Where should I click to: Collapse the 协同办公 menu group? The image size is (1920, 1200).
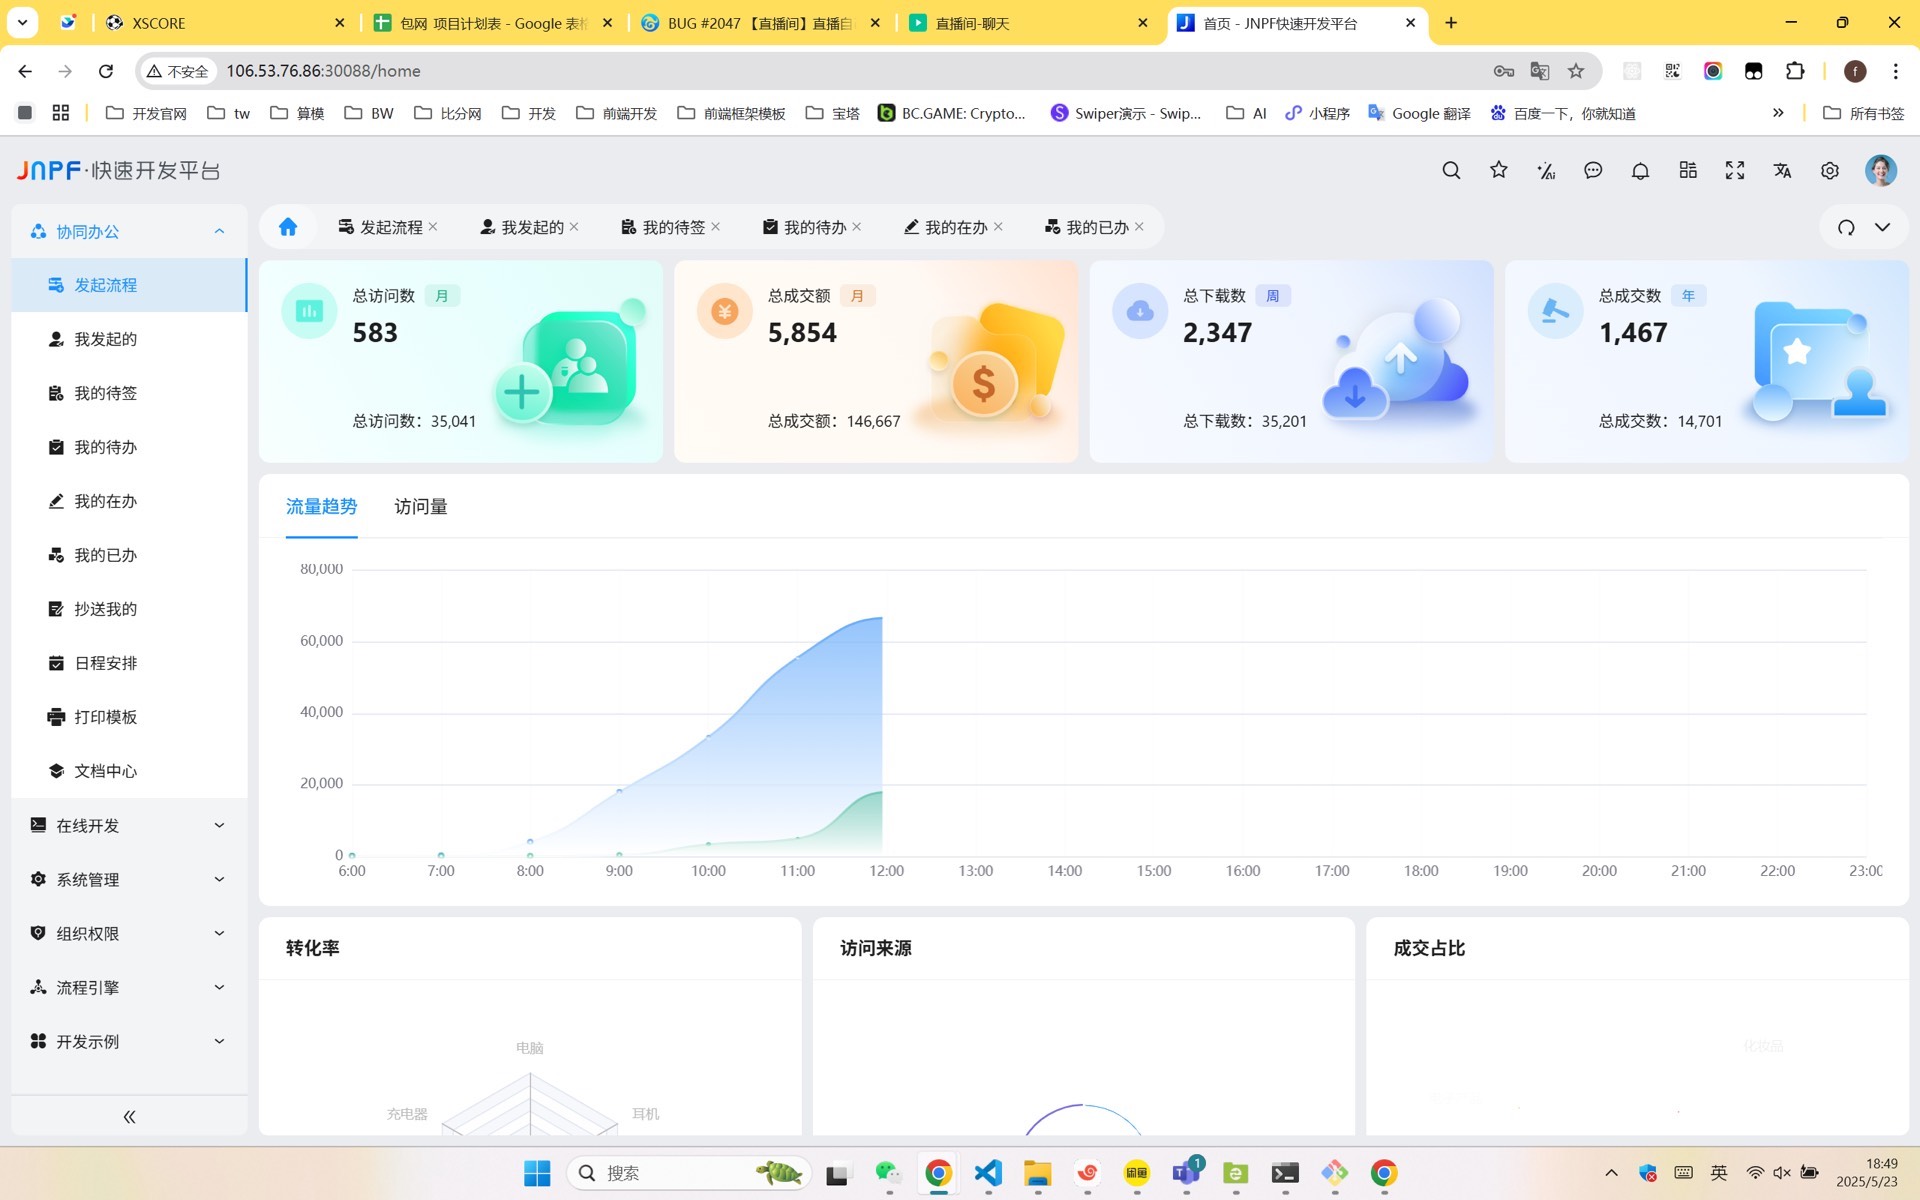(129, 231)
